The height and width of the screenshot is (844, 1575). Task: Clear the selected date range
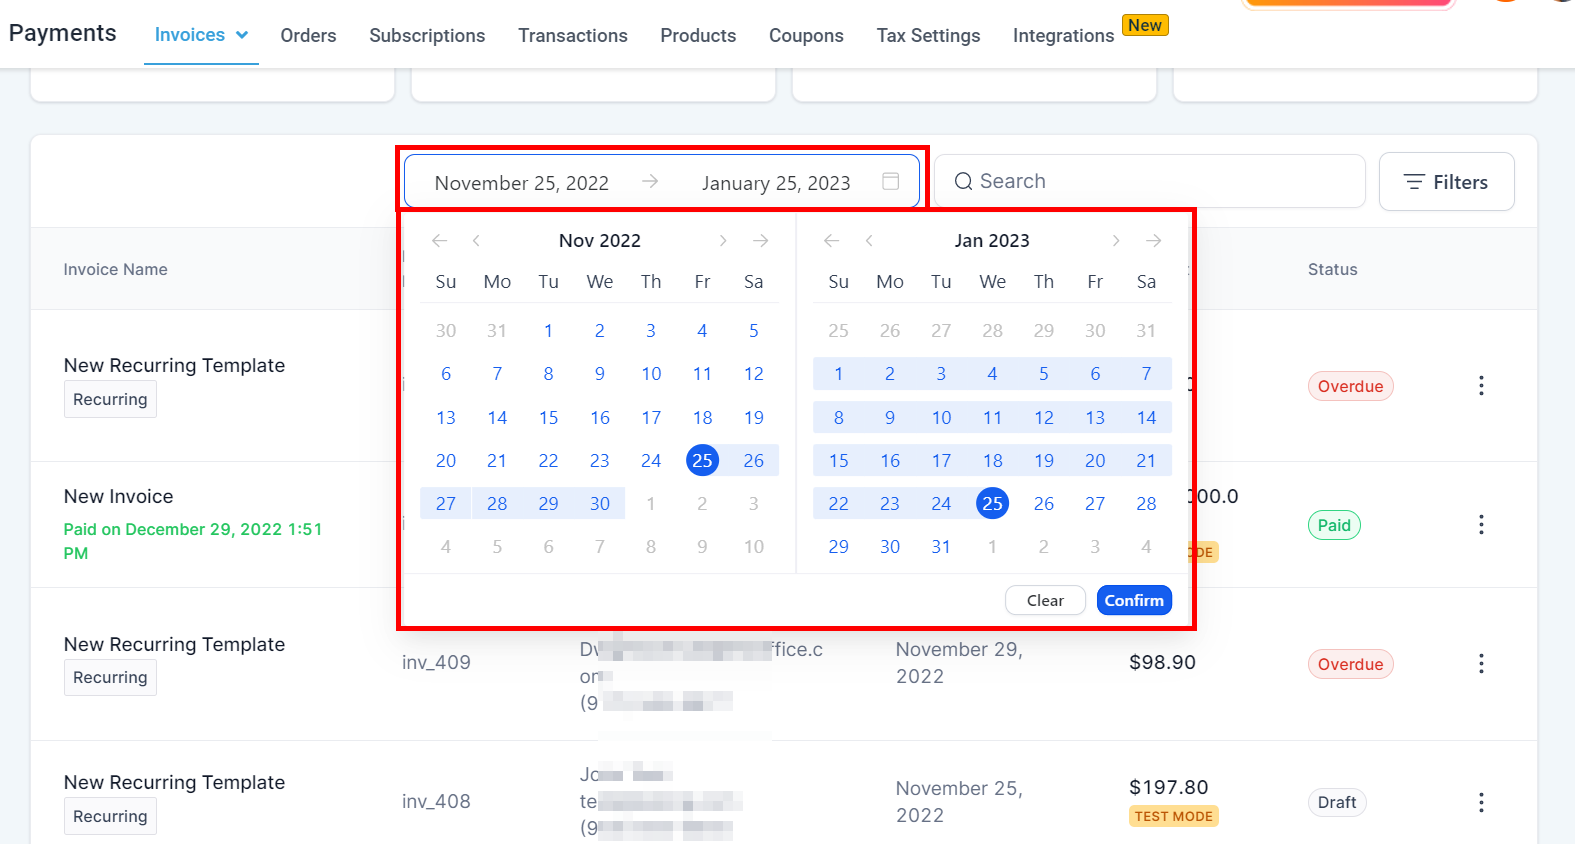[x=1045, y=600]
